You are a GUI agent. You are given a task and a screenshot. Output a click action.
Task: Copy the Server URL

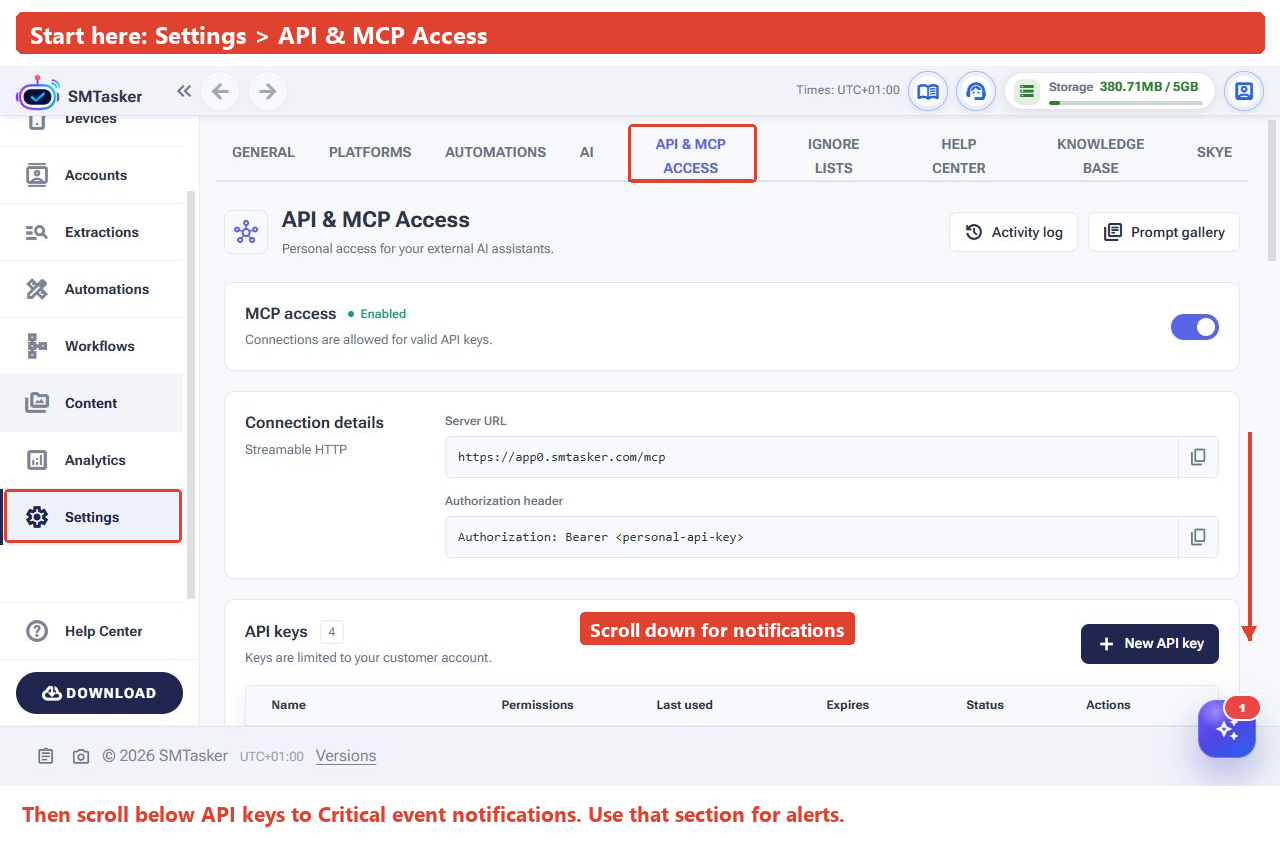1198,457
